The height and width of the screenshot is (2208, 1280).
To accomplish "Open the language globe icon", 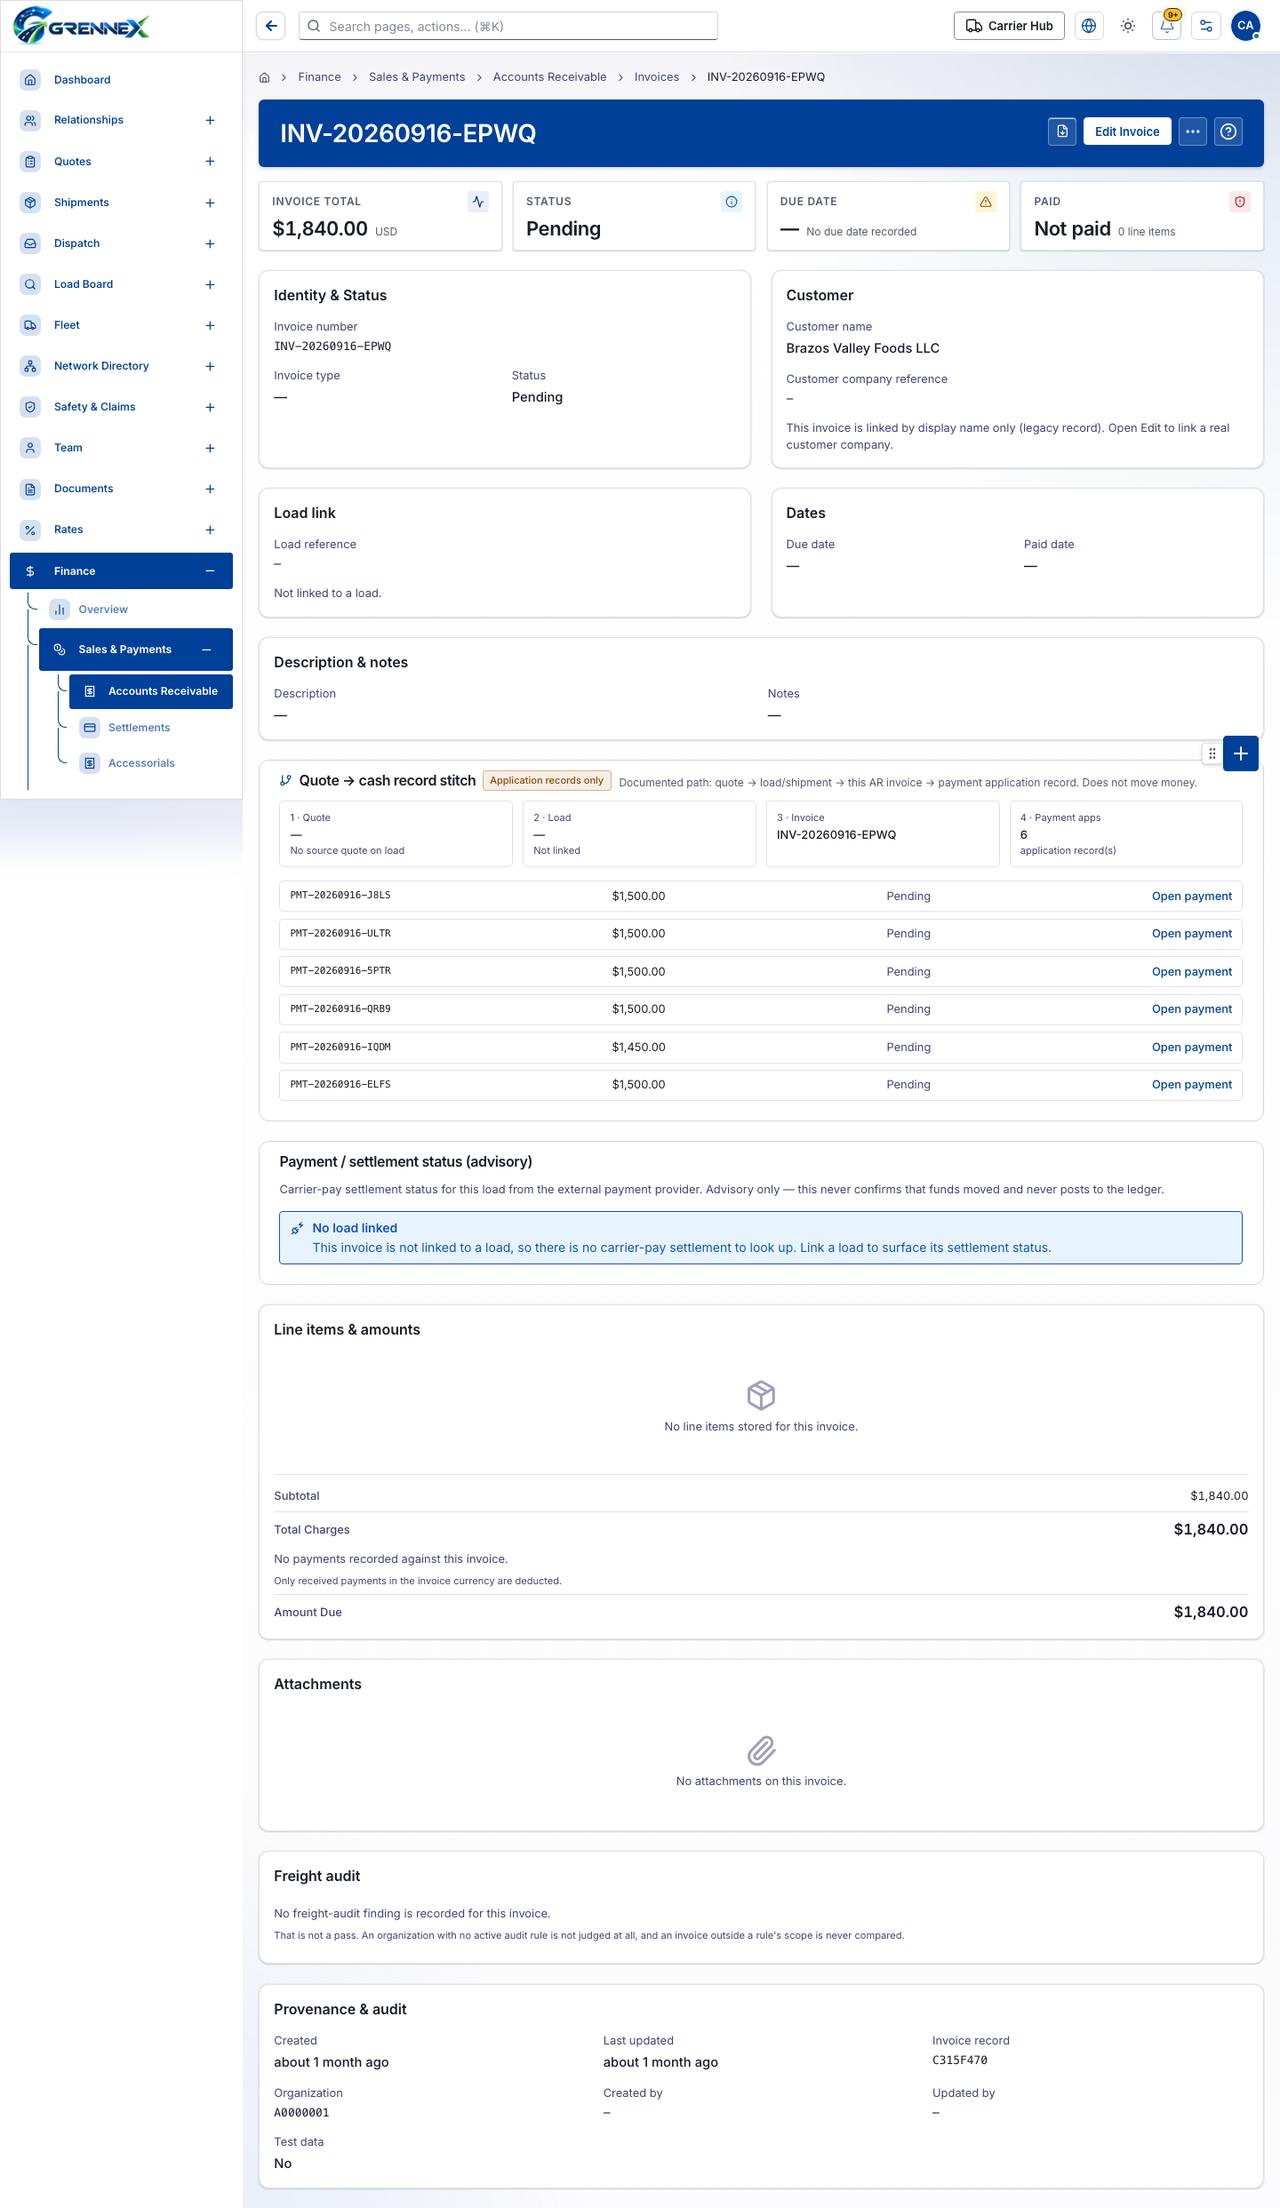I will click(1089, 26).
